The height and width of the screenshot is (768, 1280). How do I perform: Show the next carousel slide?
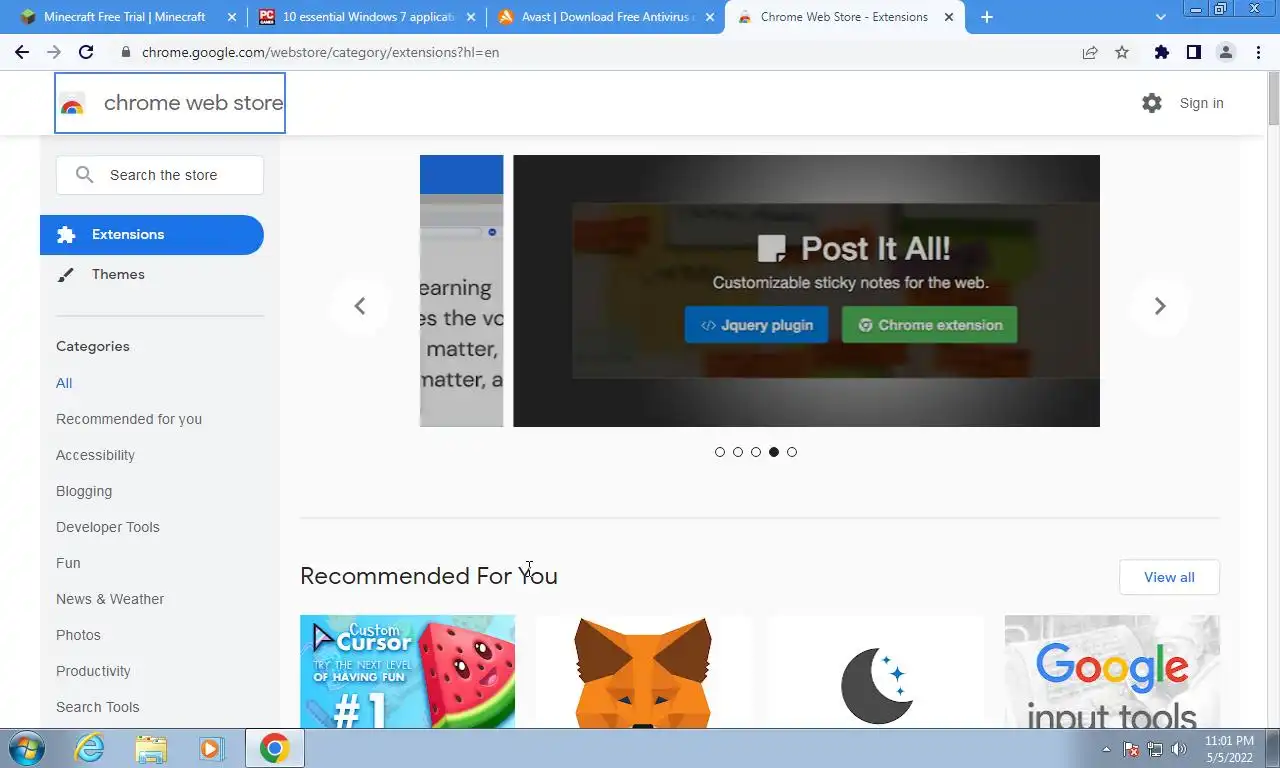pos(1160,306)
